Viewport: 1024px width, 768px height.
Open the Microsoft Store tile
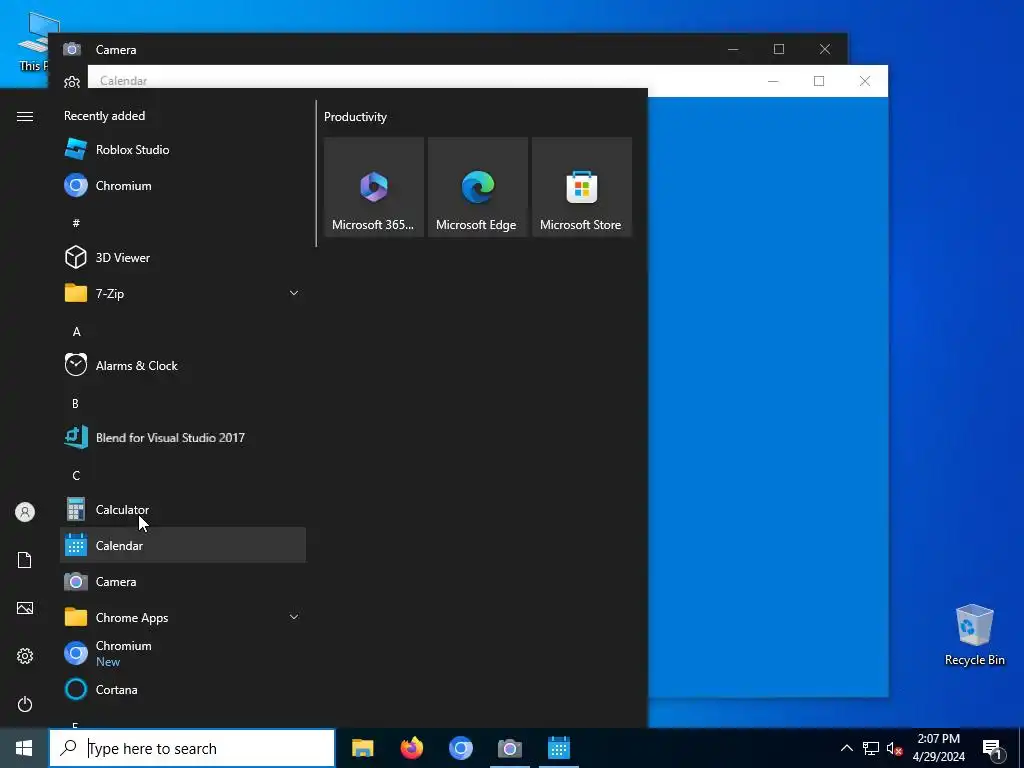(x=582, y=187)
